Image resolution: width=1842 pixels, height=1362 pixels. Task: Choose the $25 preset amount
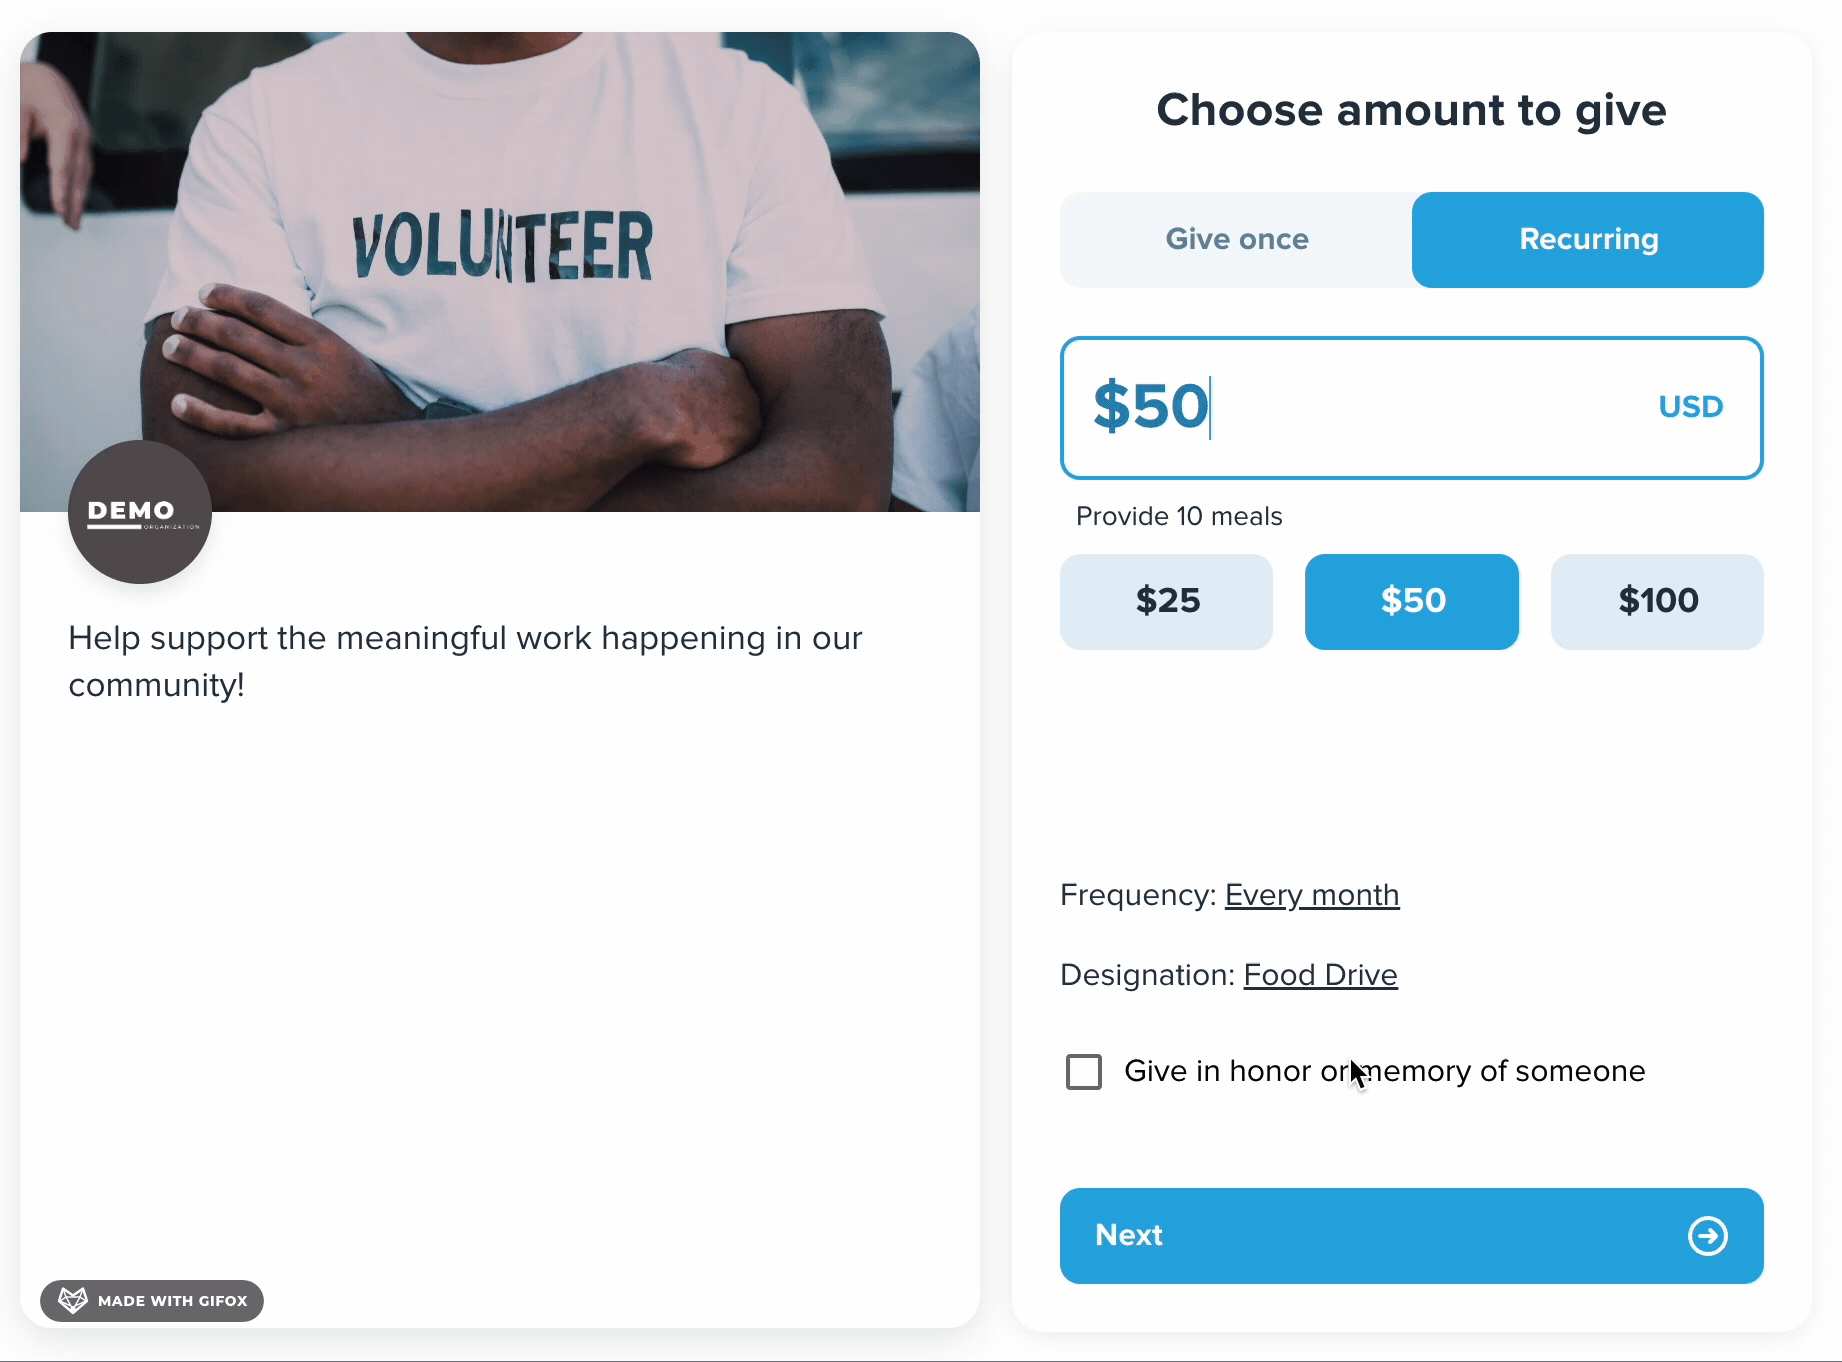1166,601
